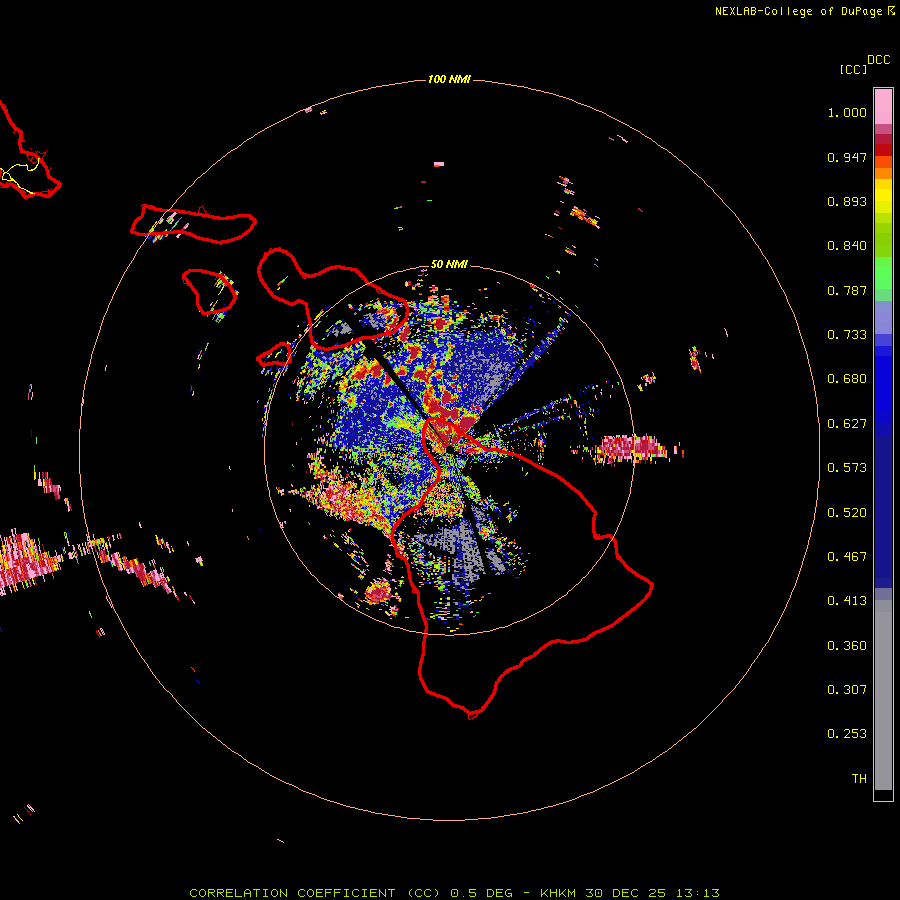
Task: Click the NEXLAB-College of DuPage label
Action: click(x=798, y=11)
